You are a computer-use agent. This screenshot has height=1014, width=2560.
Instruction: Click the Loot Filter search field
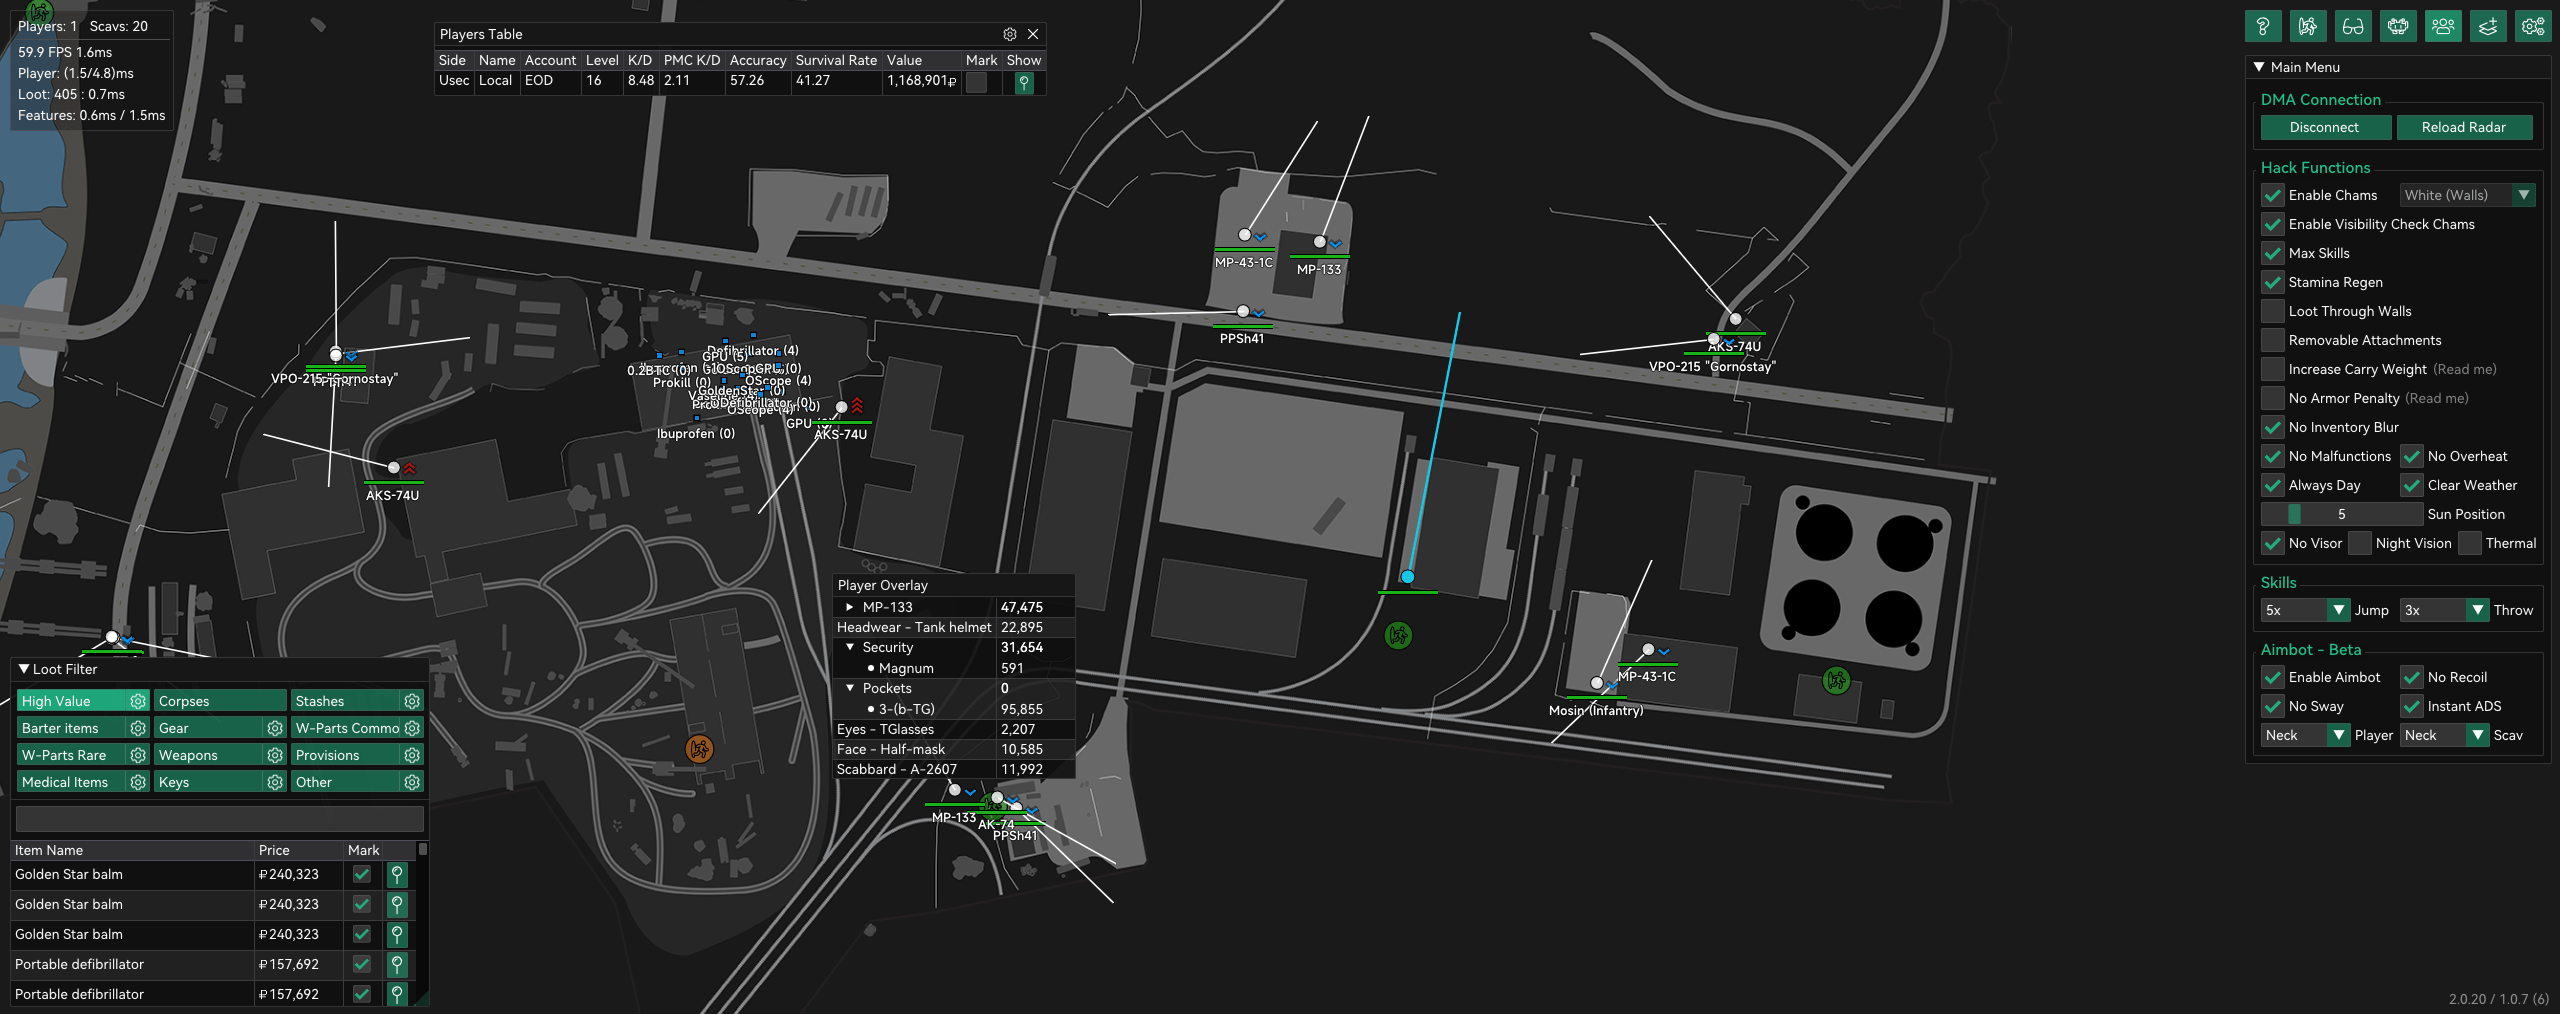pyautogui.click(x=219, y=819)
